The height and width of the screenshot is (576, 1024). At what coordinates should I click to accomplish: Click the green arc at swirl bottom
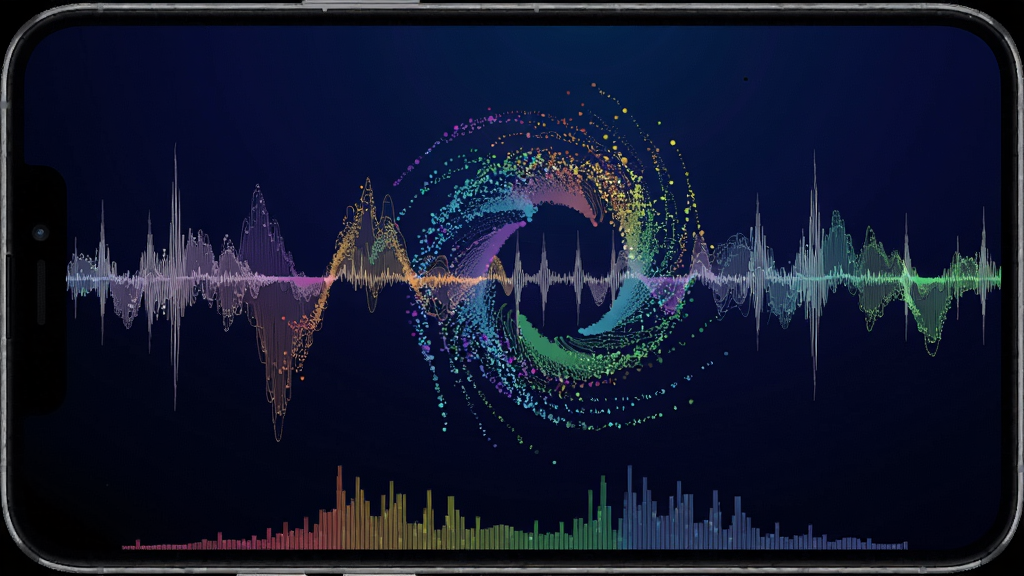(562, 353)
